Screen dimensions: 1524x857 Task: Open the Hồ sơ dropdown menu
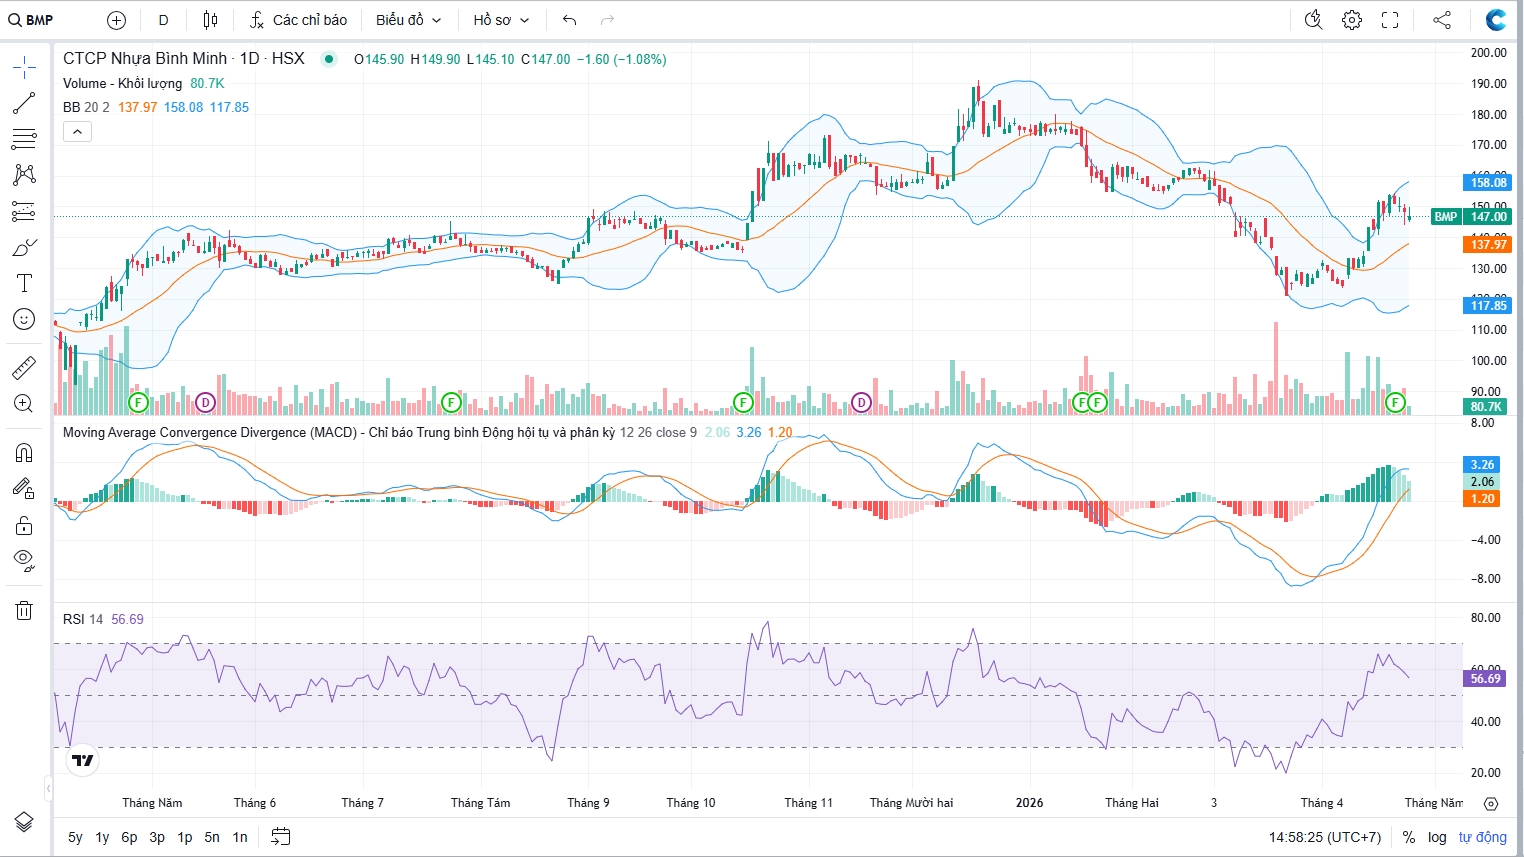(501, 20)
